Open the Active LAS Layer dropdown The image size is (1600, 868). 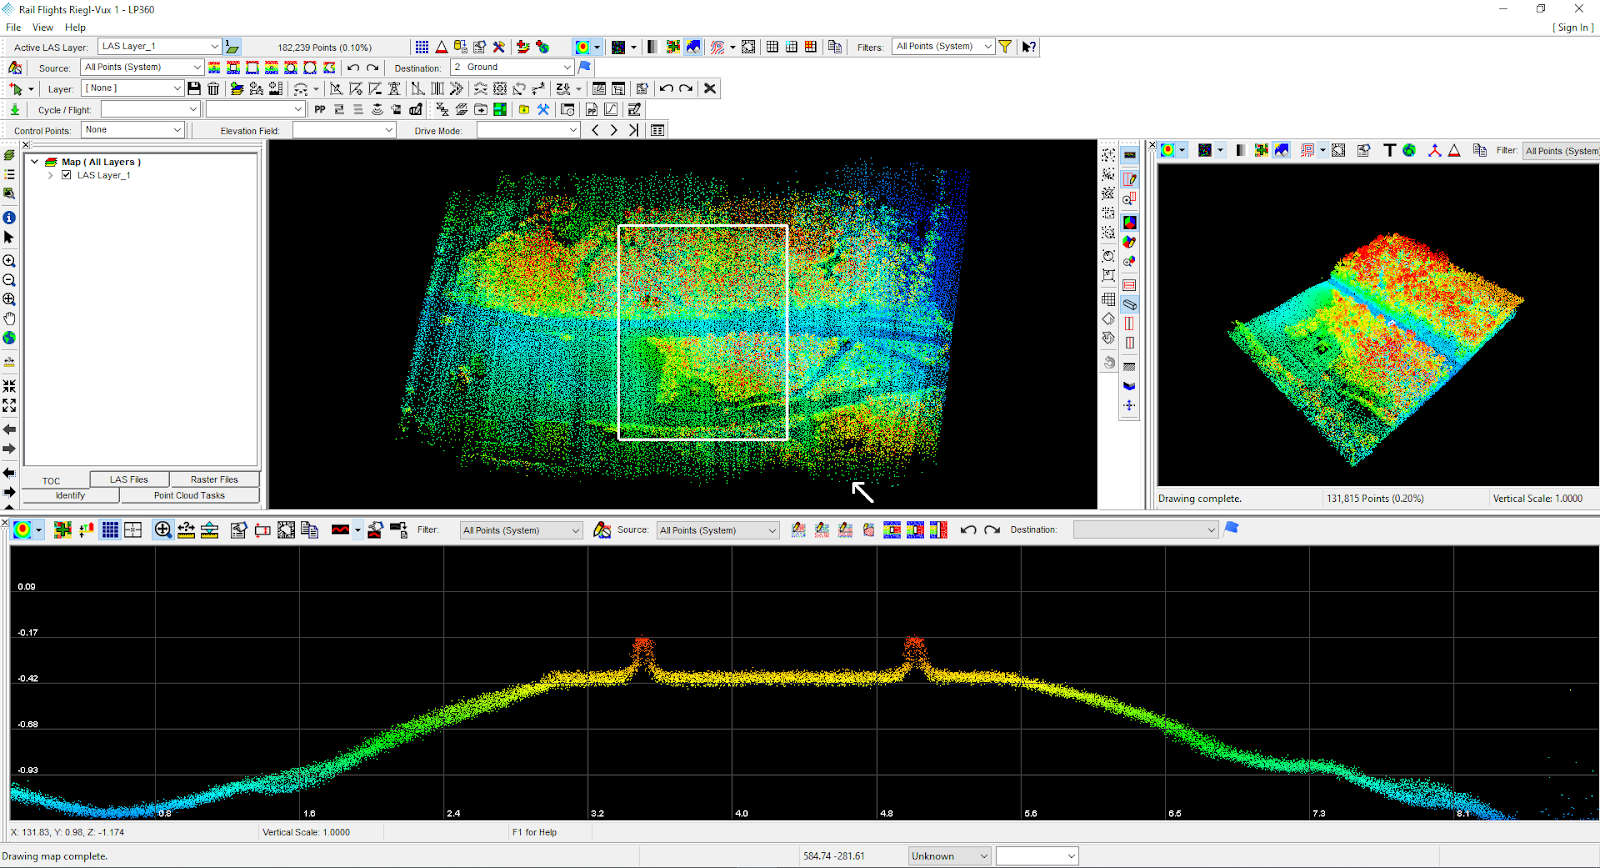[x=214, y=47]
